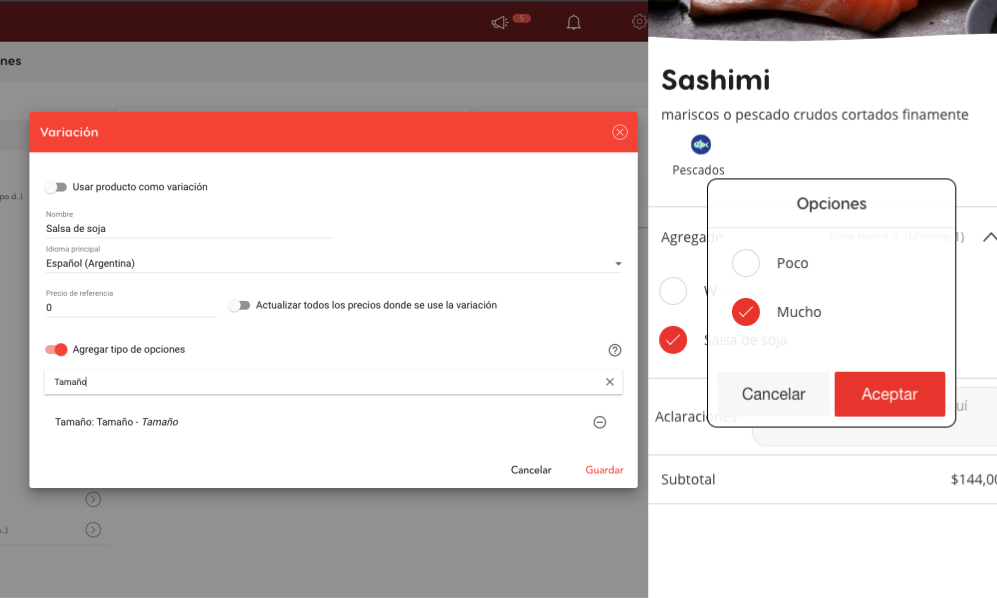Viewport: 997px width, 598px height.
Task: Clear the Tamaño search field
Action: 610,382
